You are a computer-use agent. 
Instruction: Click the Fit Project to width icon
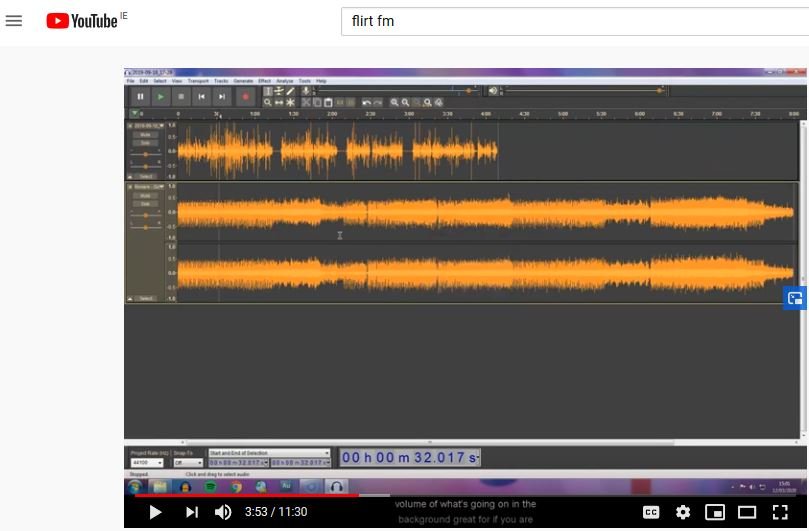pos(428,103)
